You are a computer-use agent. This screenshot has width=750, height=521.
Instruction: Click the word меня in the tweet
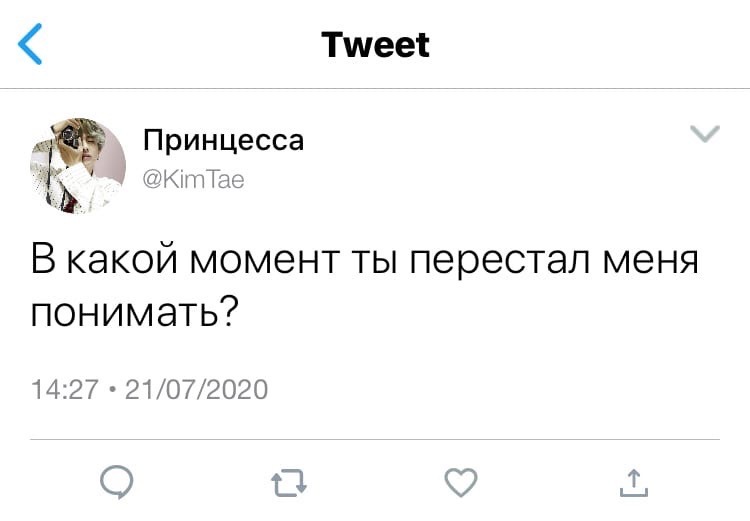pos(651,261)
